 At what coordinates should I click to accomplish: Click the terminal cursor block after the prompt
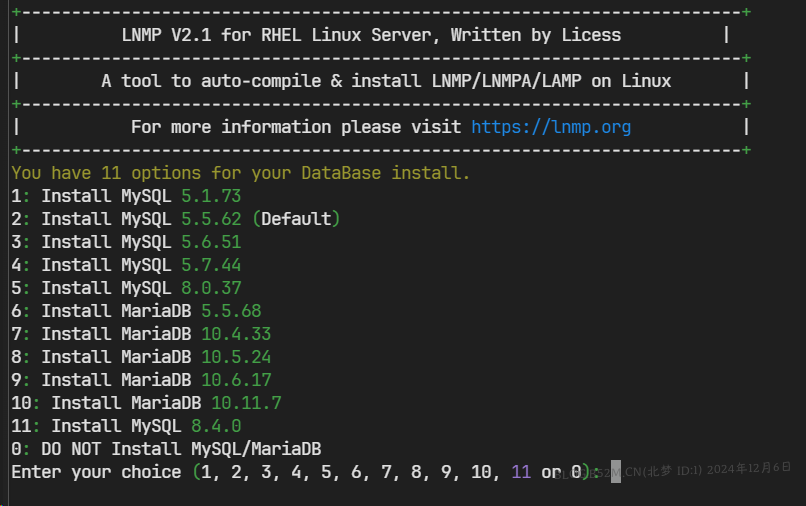pos(616,472)
